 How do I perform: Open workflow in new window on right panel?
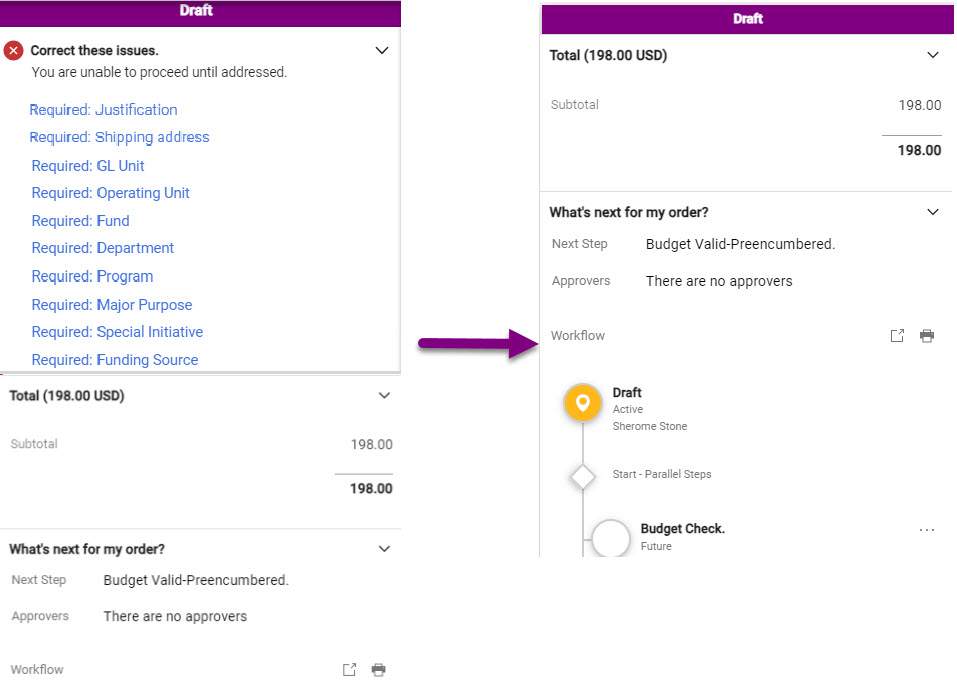(x=897, y=336)
